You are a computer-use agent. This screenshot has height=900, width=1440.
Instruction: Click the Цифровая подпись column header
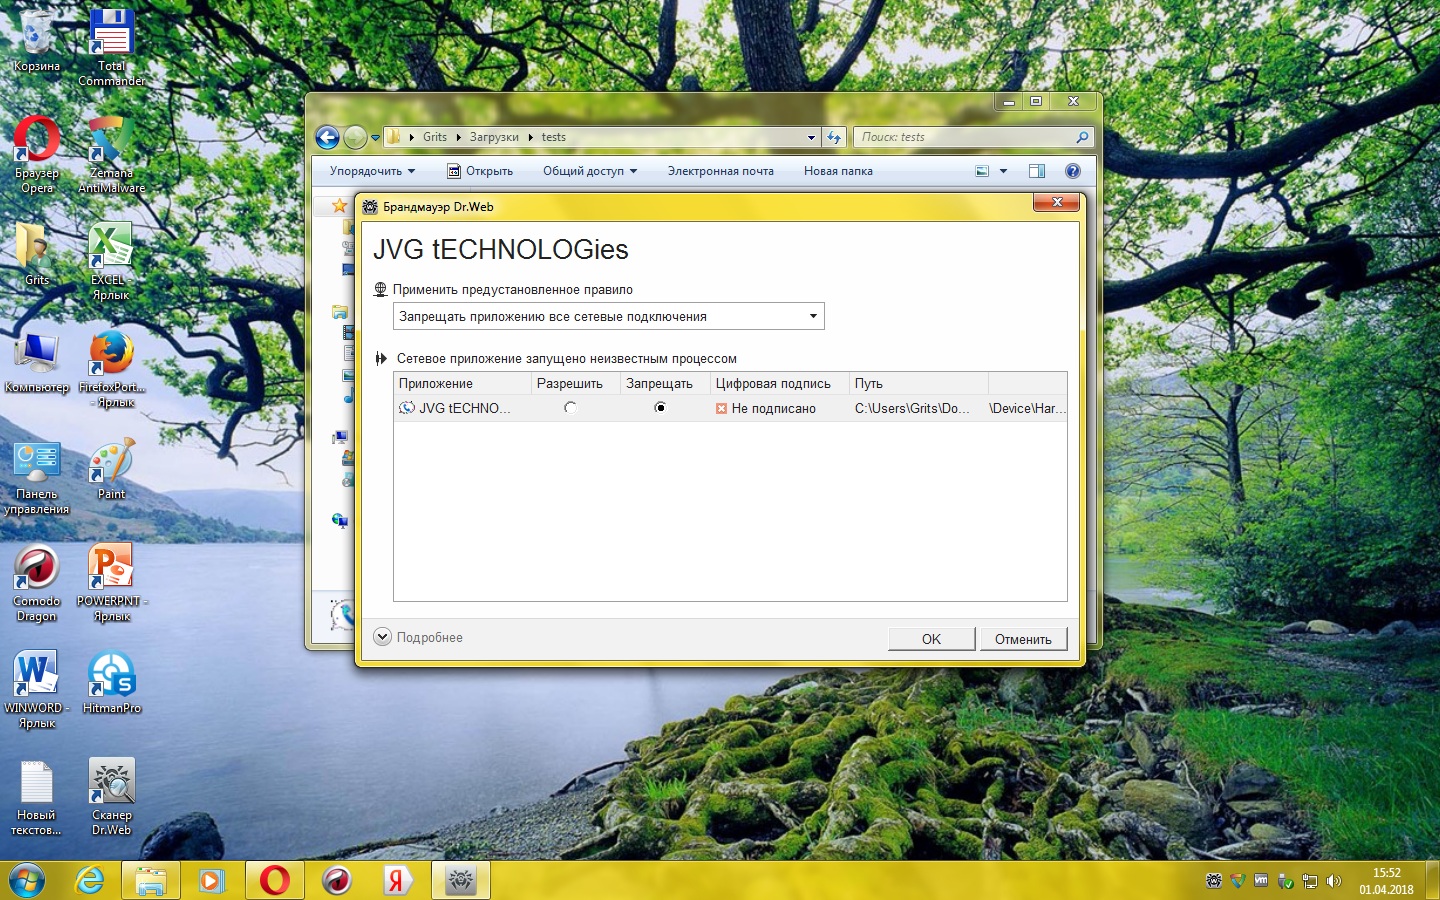tap(773, 384)
